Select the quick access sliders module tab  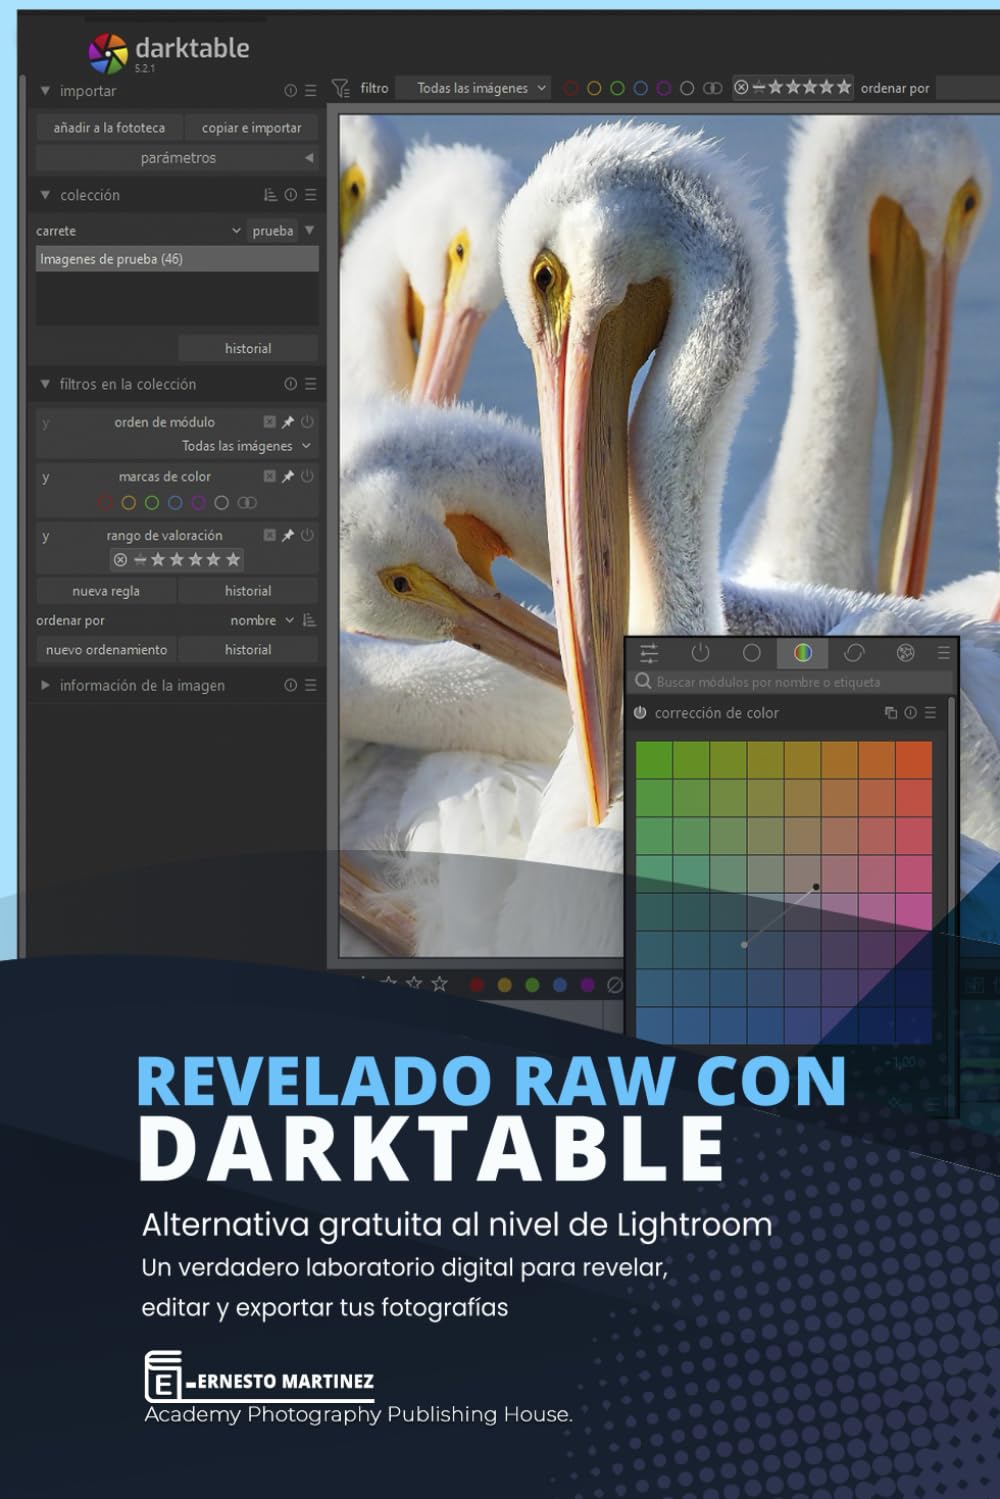(649, 653)
